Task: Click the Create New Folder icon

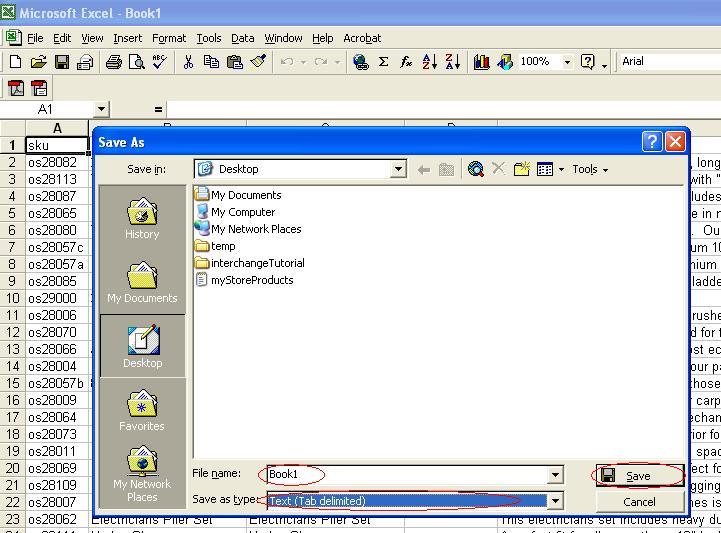Action: pyautogui.click(x=521, y=169)
